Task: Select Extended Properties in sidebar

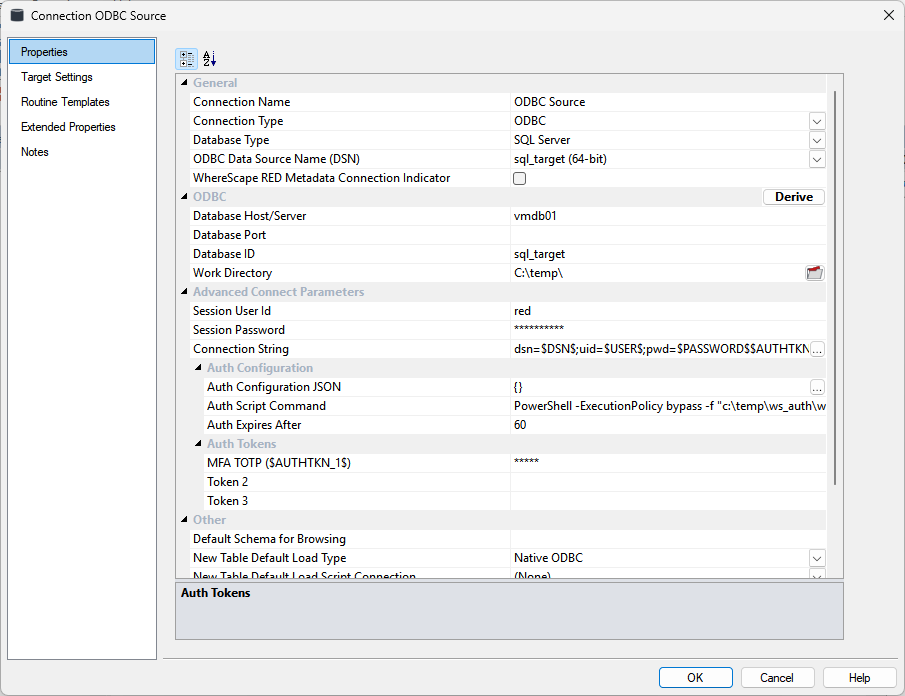Action: (68, 127)
